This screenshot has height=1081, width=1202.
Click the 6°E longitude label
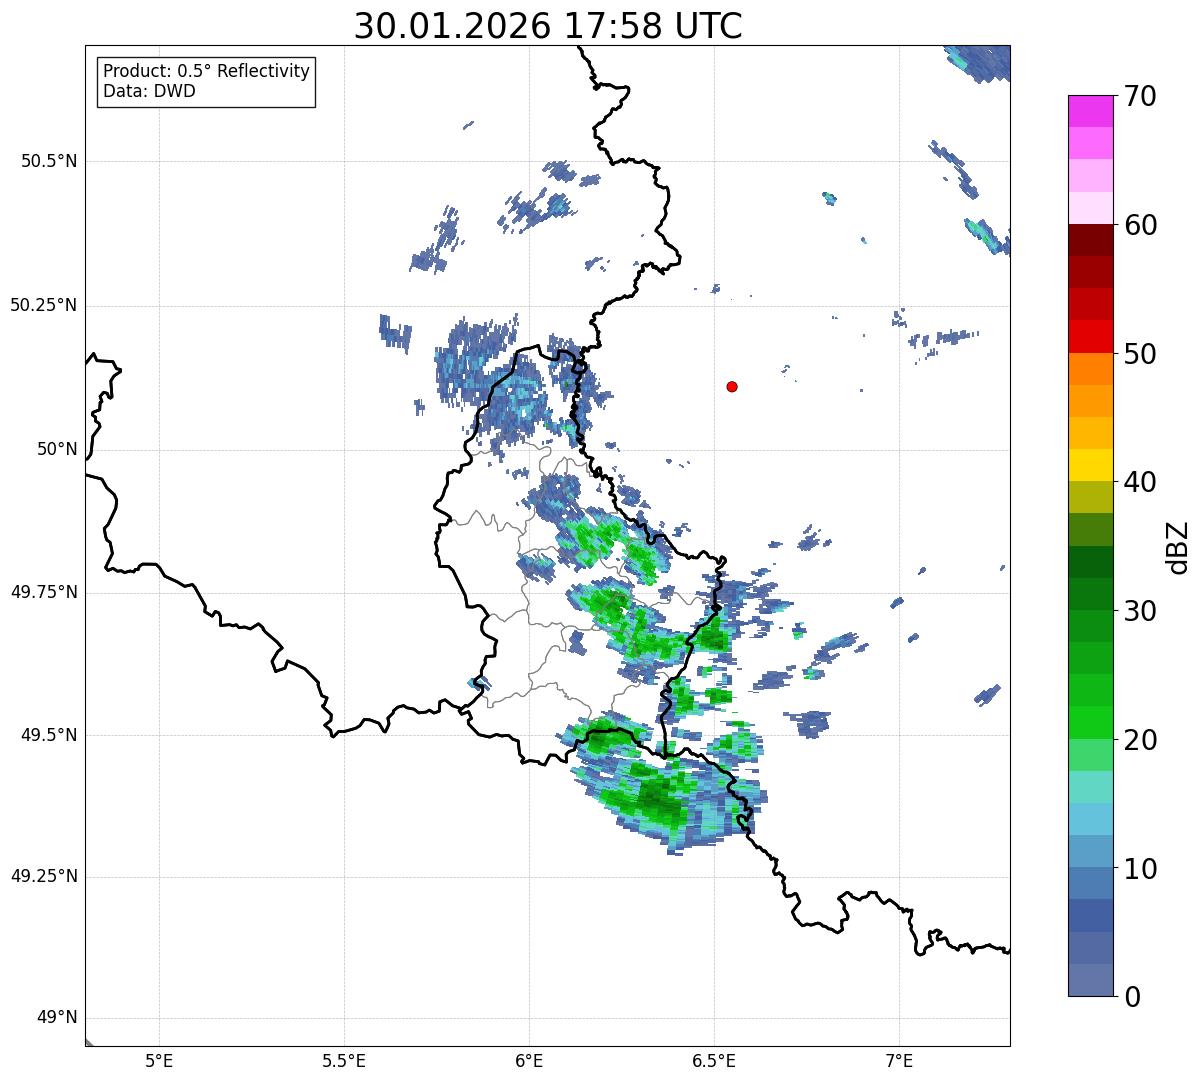(x=530, y=1060)
